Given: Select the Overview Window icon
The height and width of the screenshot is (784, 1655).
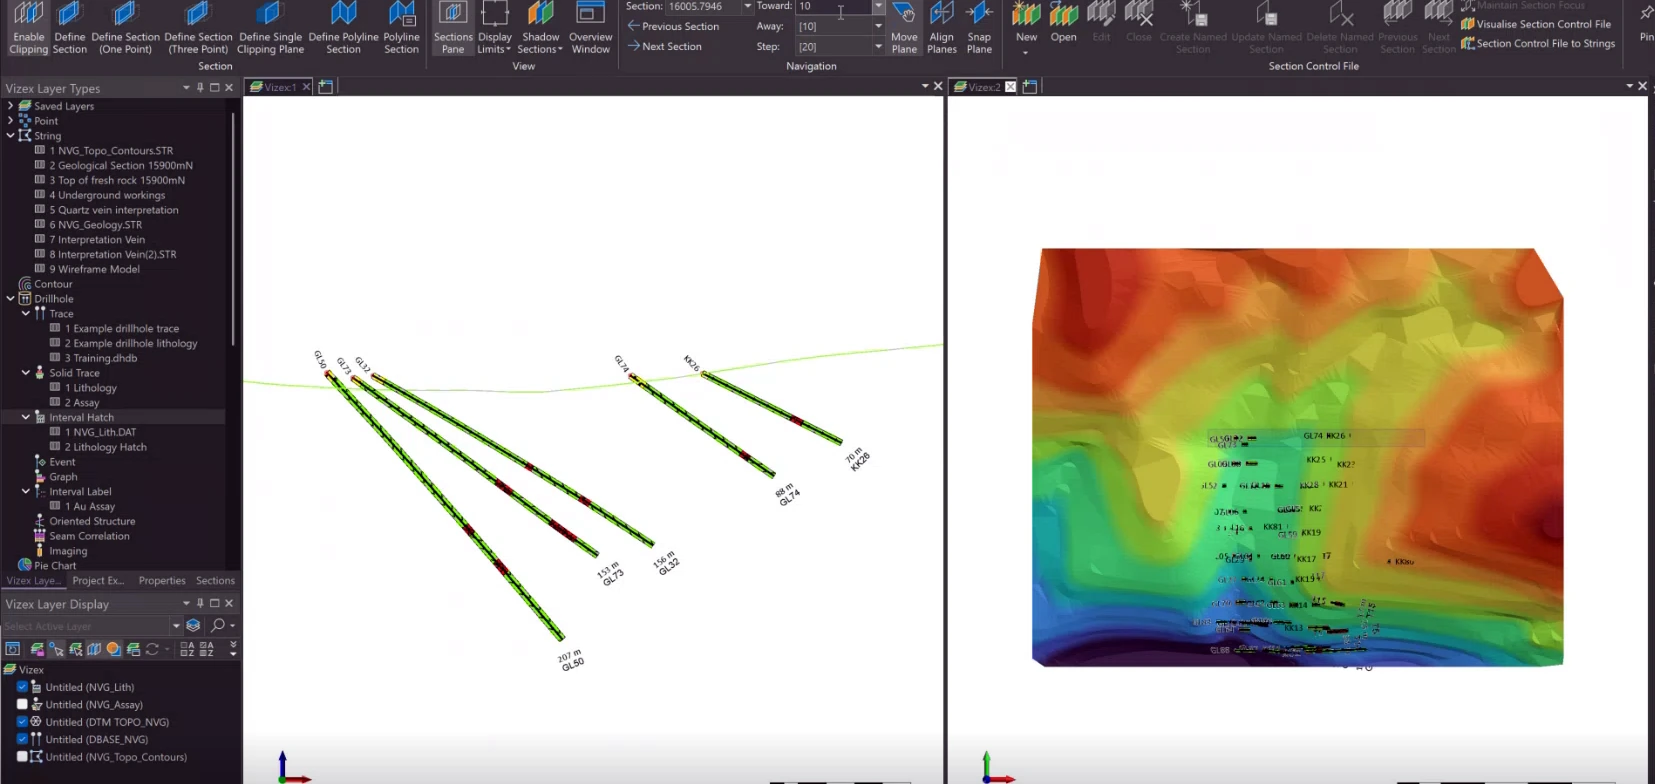Looking at the screenshot, I should pyautogui.click(x=590, y=28).
